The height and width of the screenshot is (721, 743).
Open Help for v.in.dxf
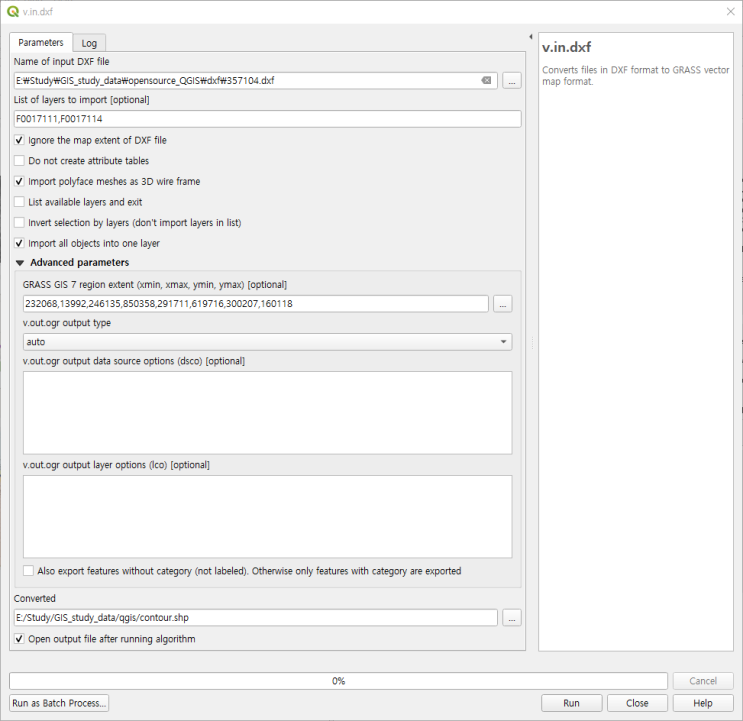[703, 703]
